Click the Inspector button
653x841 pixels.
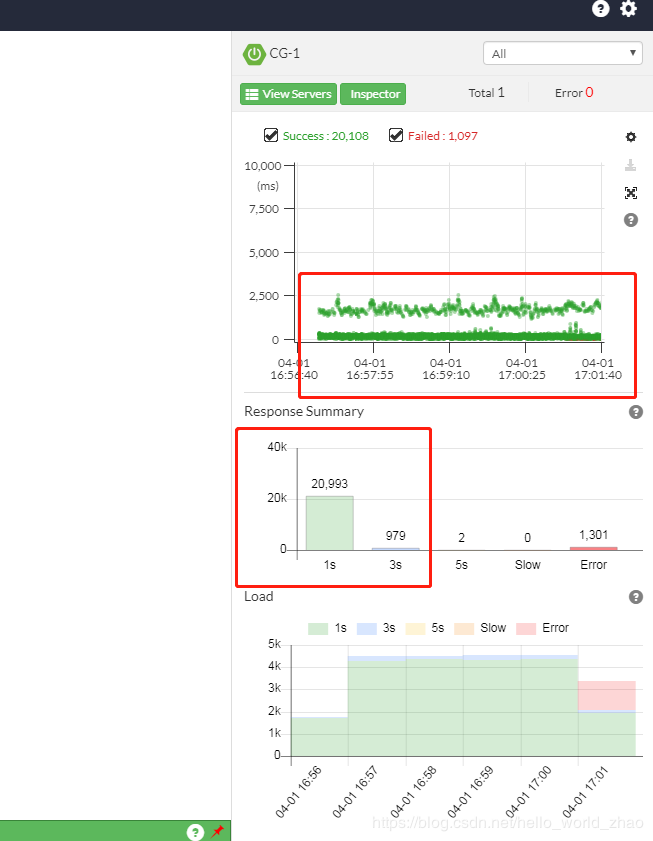(x=373, y=94)
